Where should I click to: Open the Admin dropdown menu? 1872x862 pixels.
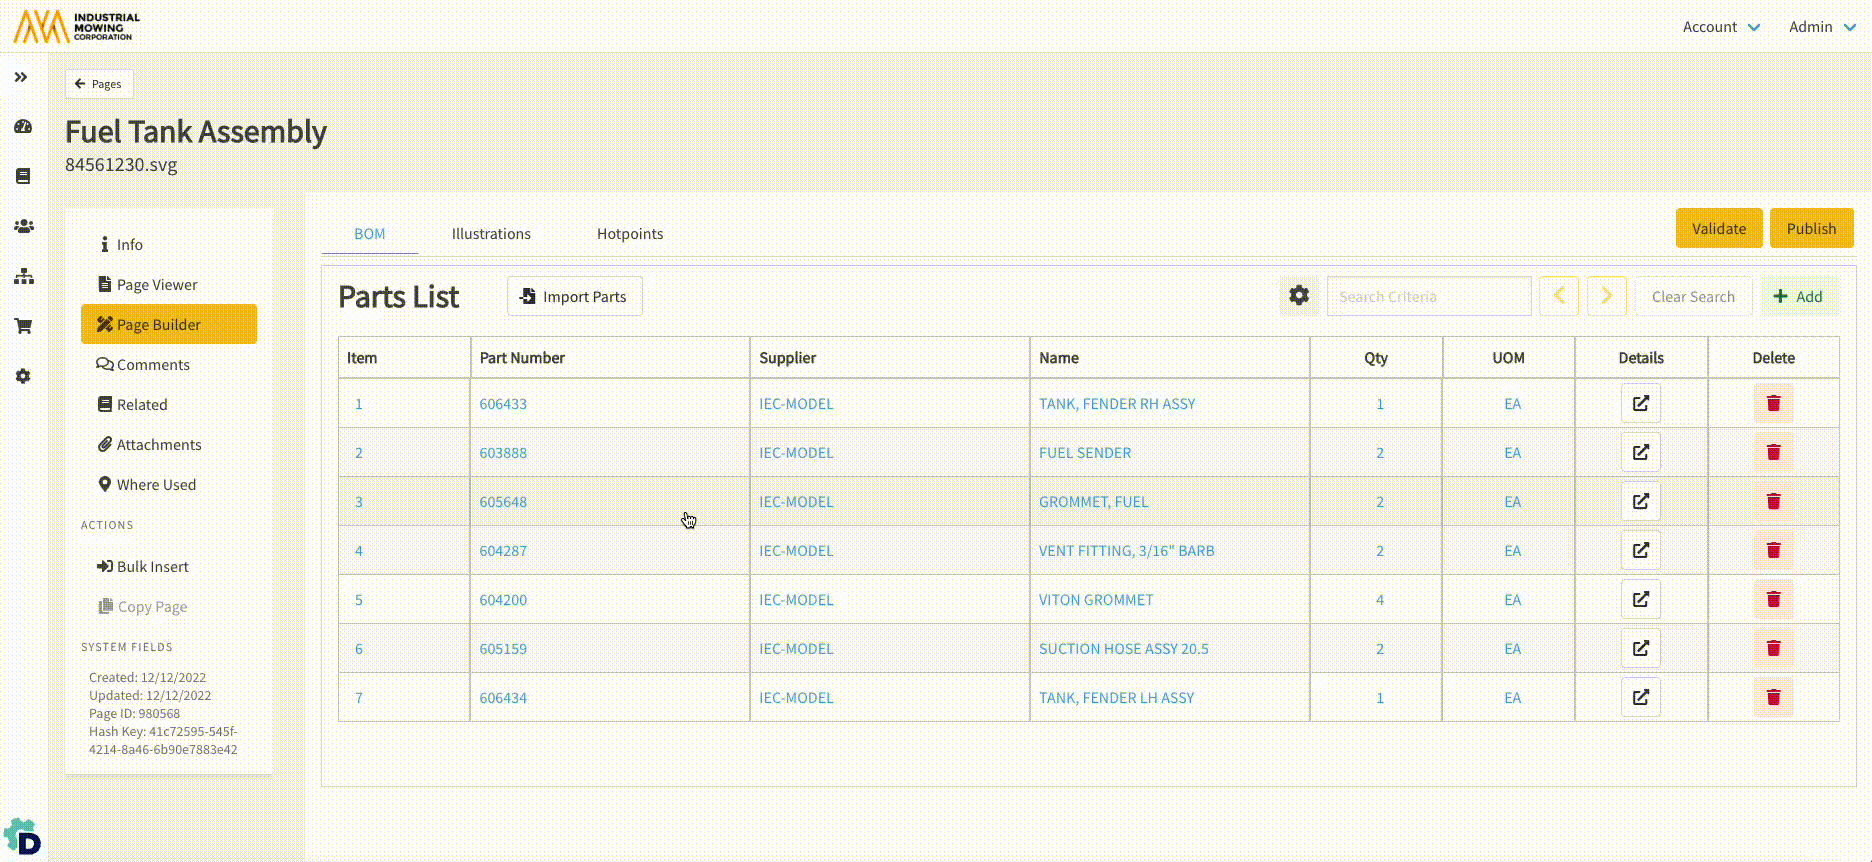point(1821,27)
